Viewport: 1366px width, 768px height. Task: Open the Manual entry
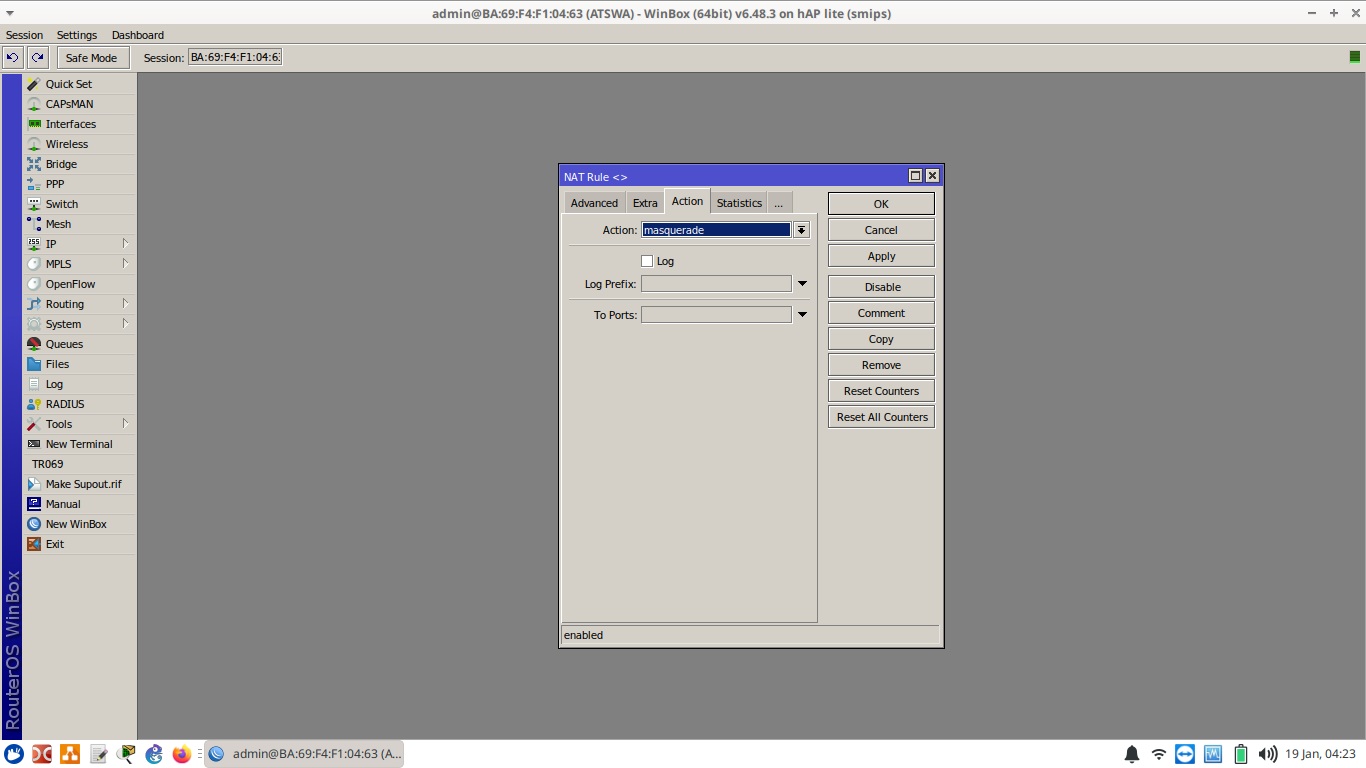click(x=79, y=504)
